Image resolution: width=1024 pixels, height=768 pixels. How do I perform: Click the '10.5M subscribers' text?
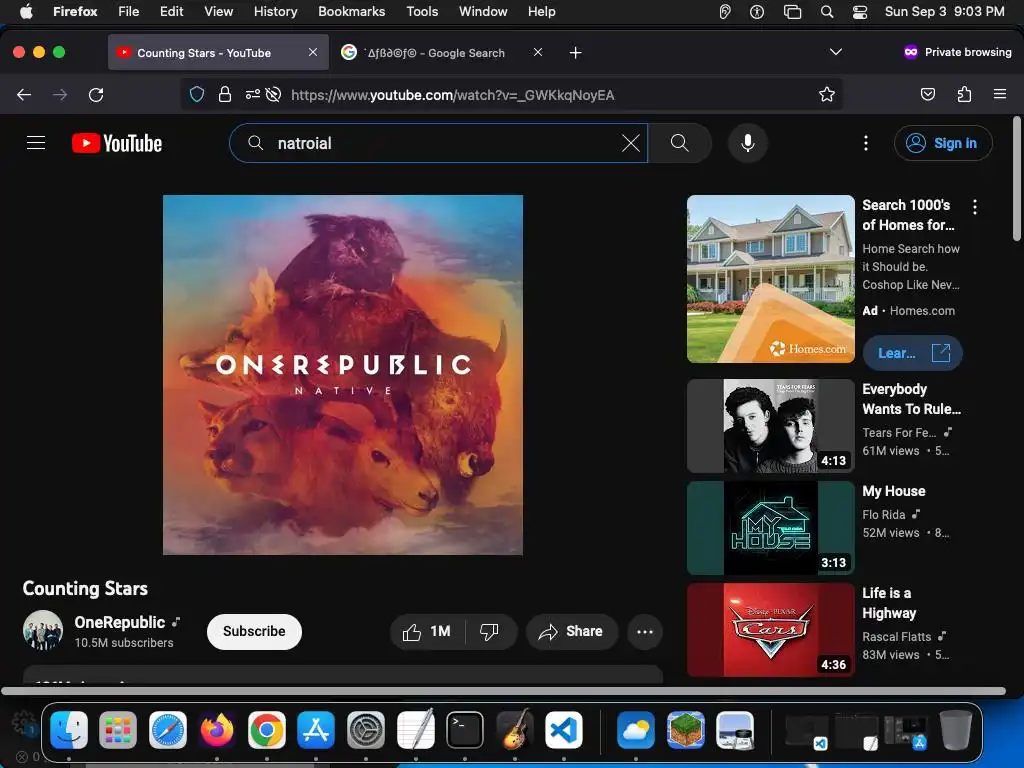(x=124, y=643)
